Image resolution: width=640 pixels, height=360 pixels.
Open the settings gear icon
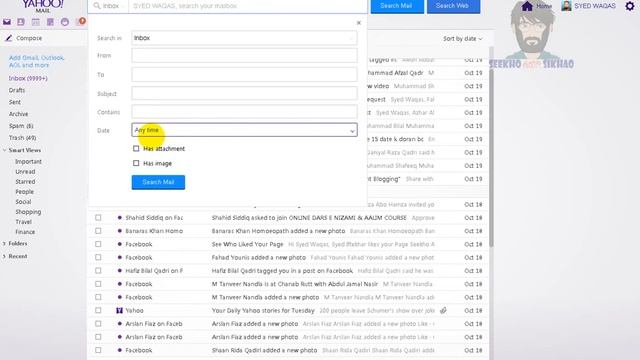630,6
